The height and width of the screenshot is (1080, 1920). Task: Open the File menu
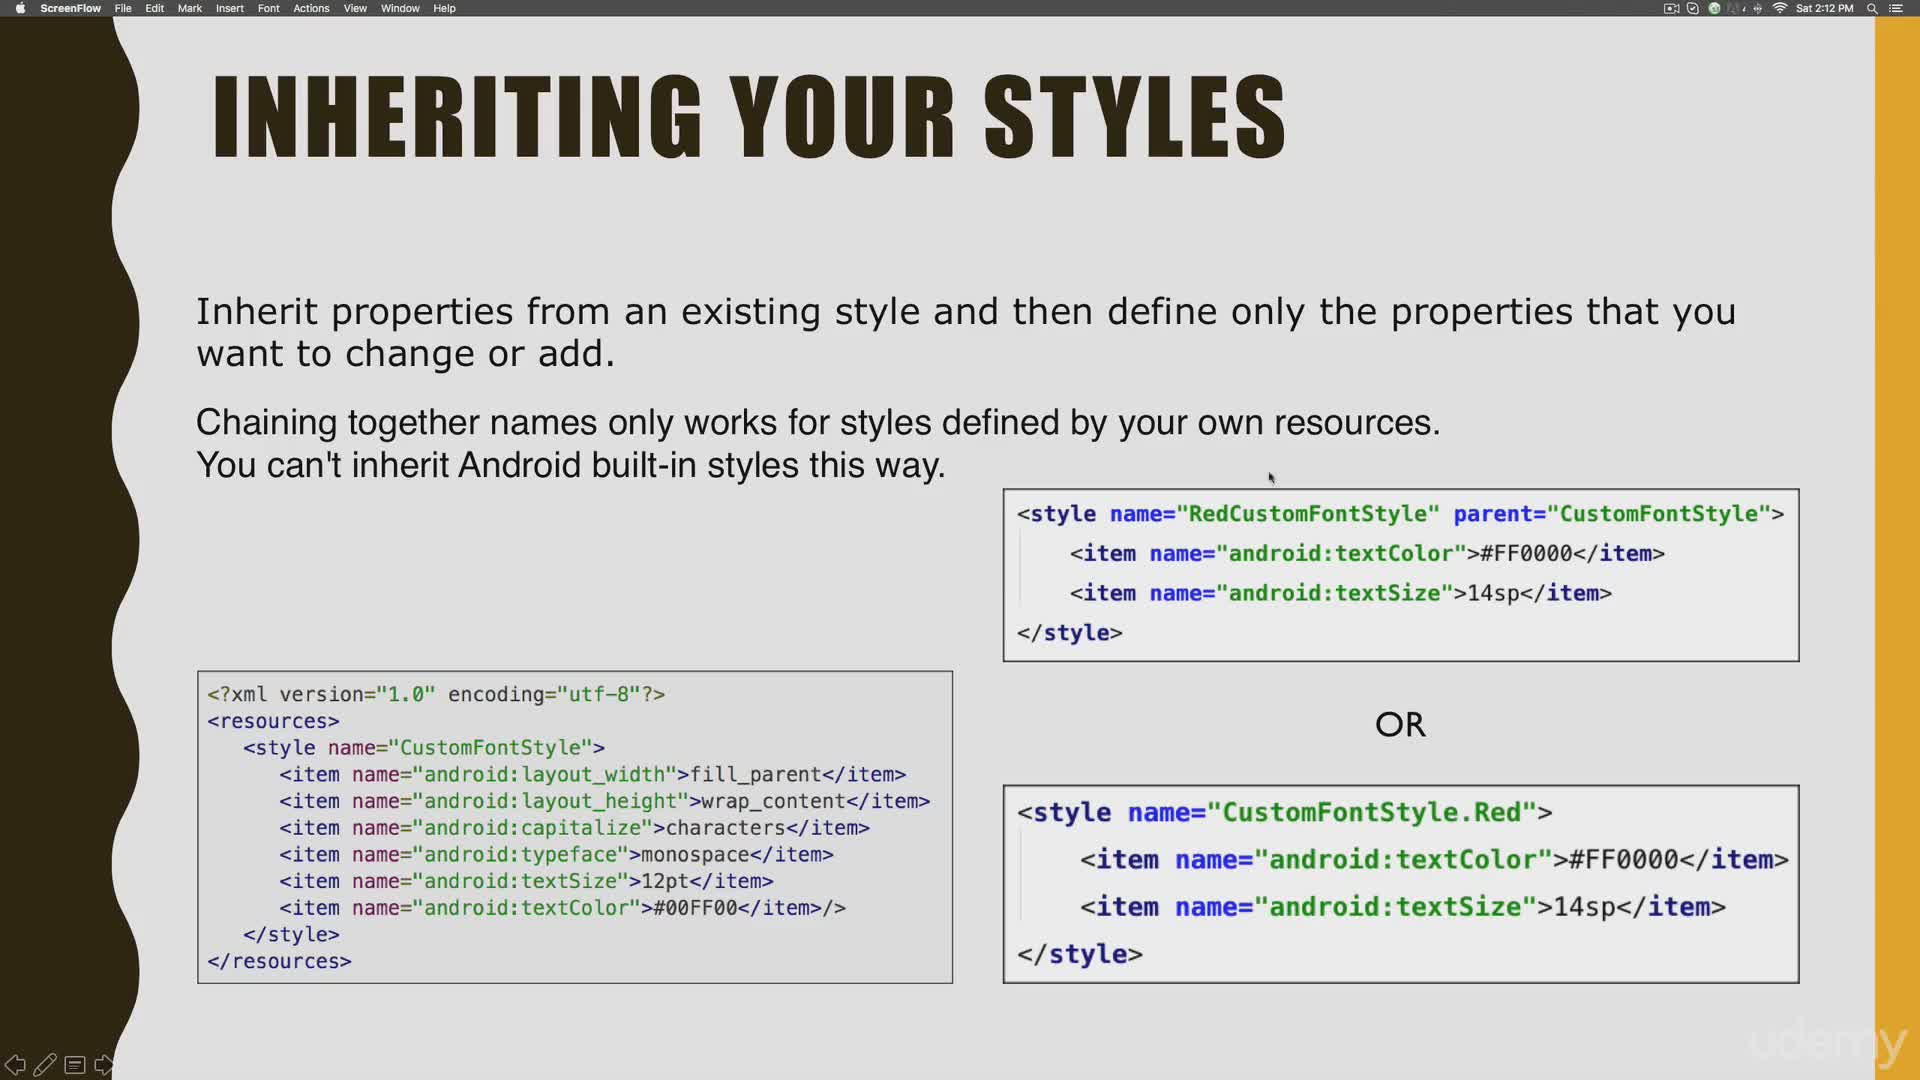(123, 8)
